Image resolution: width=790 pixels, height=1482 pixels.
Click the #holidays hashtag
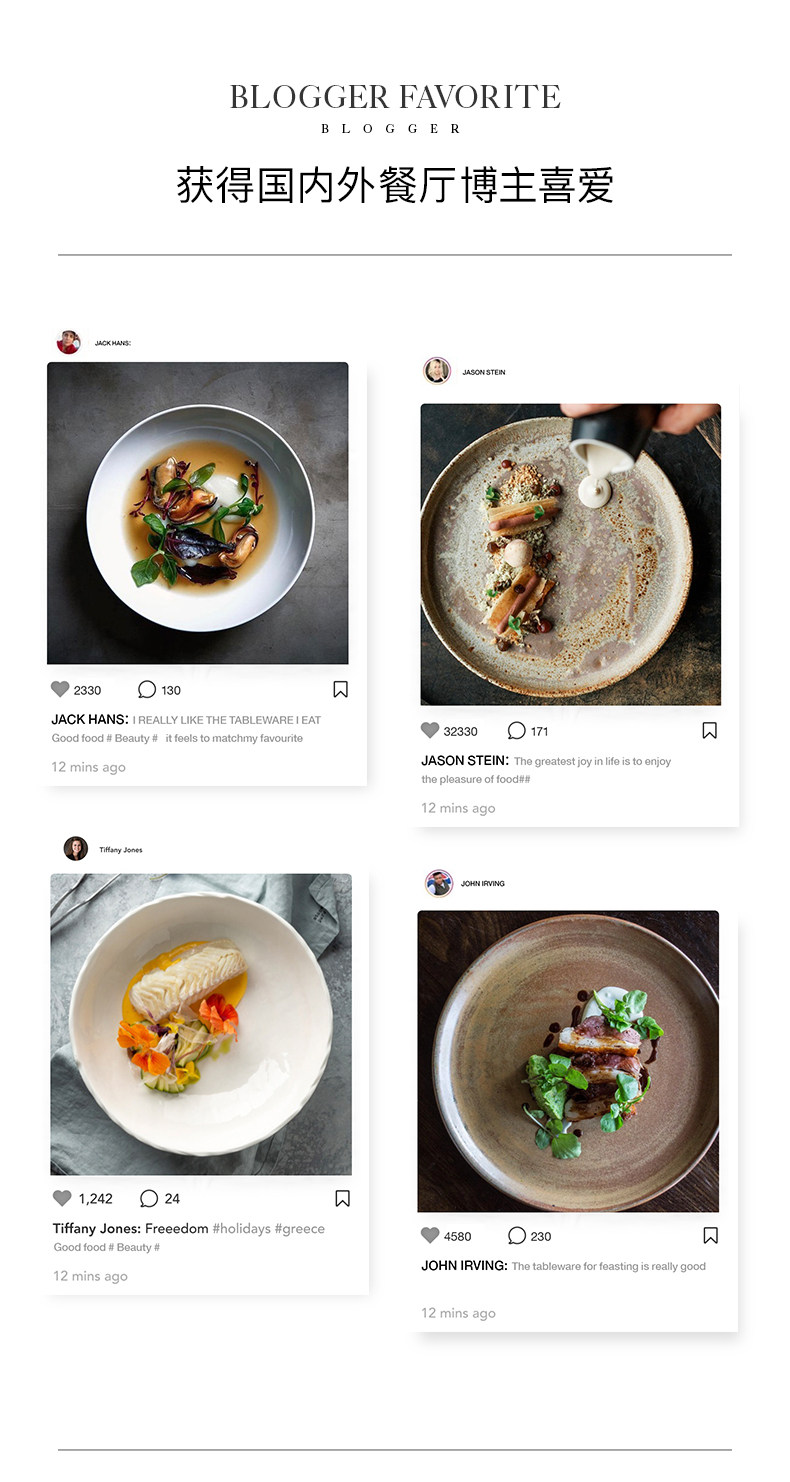click(241, 1228)
